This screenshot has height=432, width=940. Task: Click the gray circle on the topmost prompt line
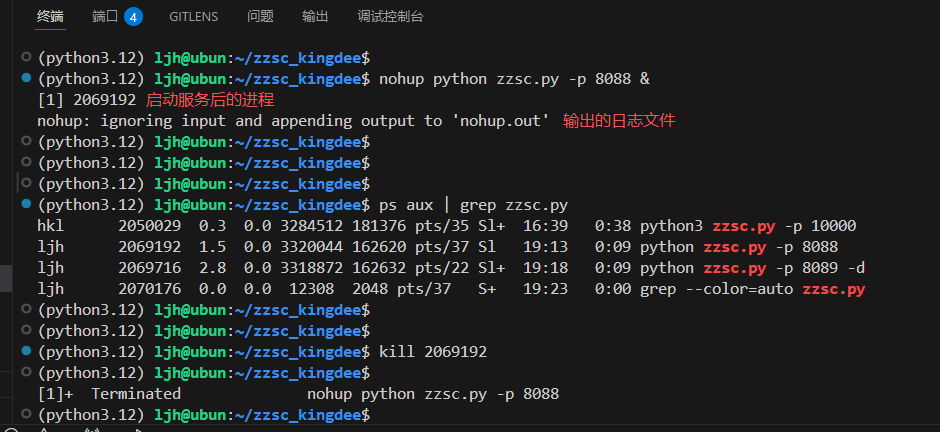click(26, 57)
